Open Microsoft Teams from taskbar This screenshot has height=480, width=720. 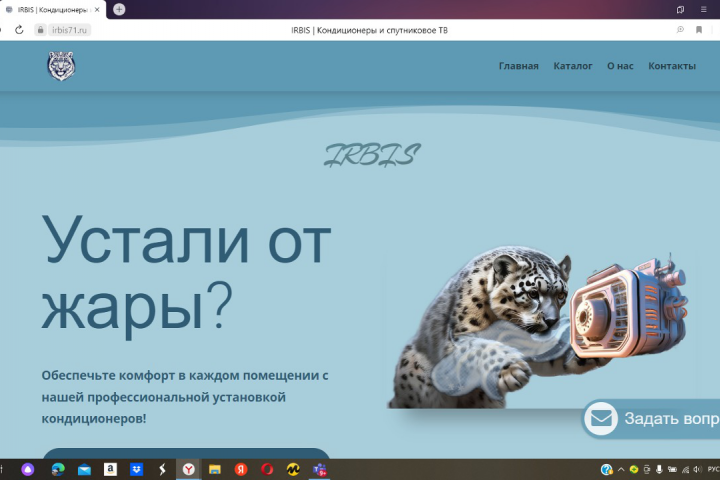pos(320,469)
